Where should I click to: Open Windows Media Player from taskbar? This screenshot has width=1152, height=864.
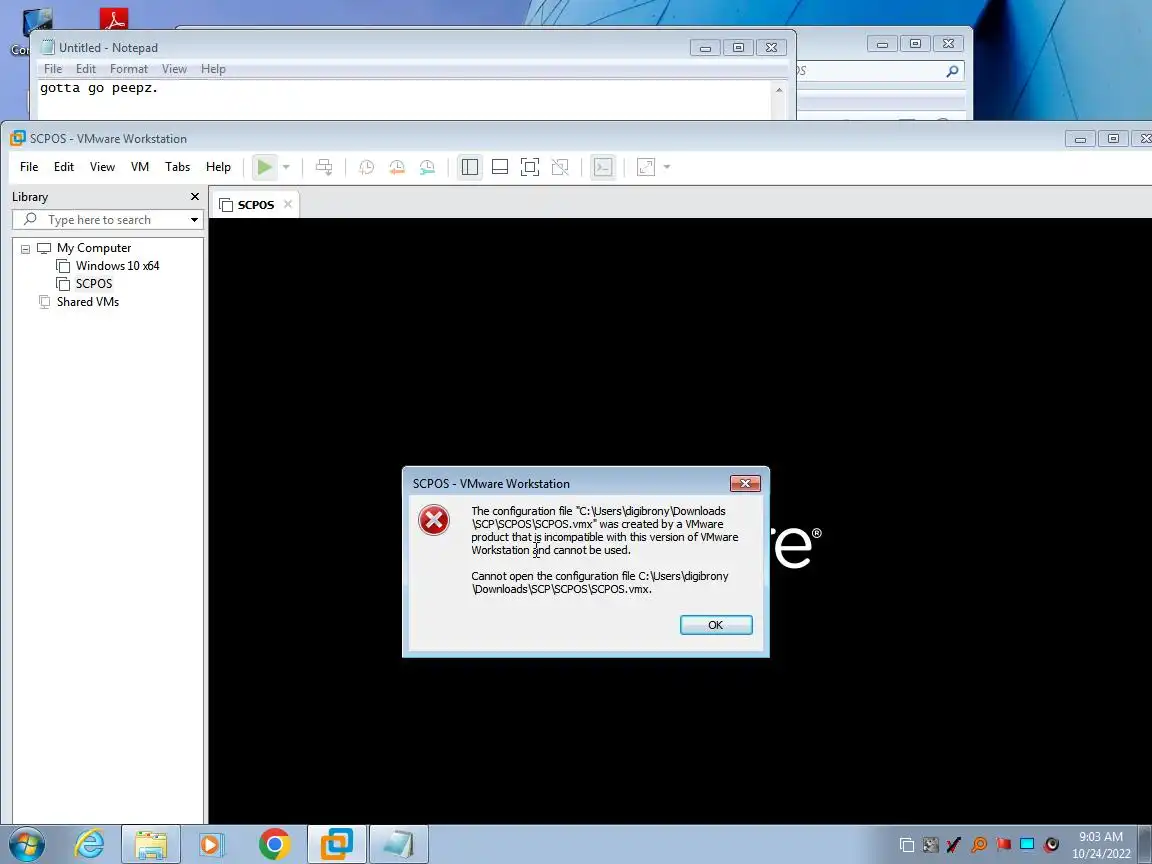[212, 845]
